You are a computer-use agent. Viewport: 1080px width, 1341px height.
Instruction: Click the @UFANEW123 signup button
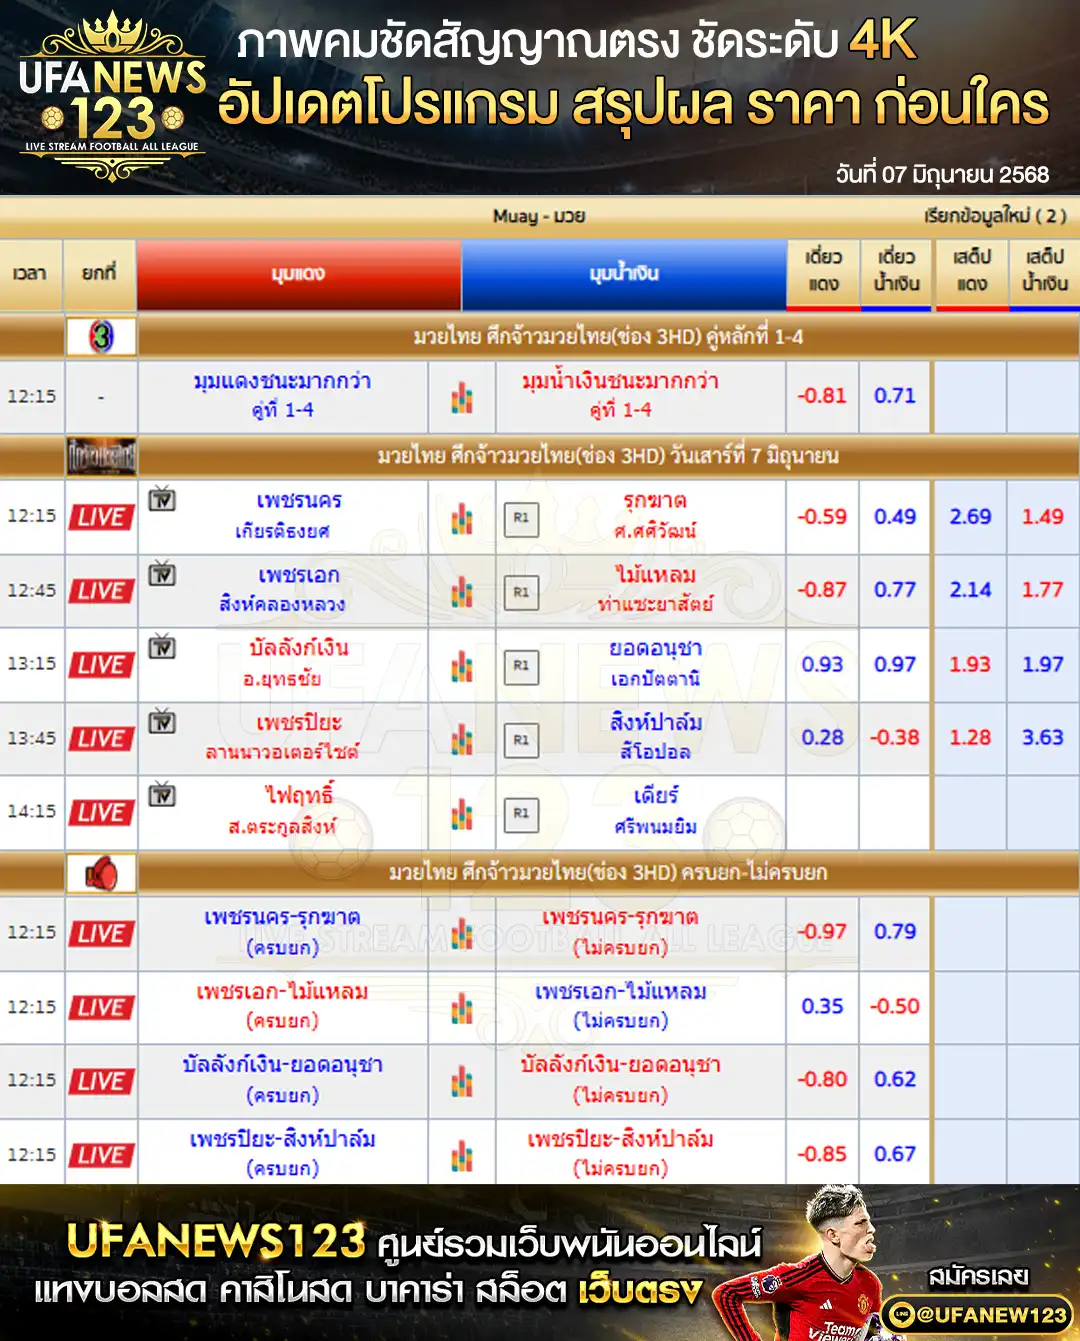pyautogui.click(x=976, y=1314)
